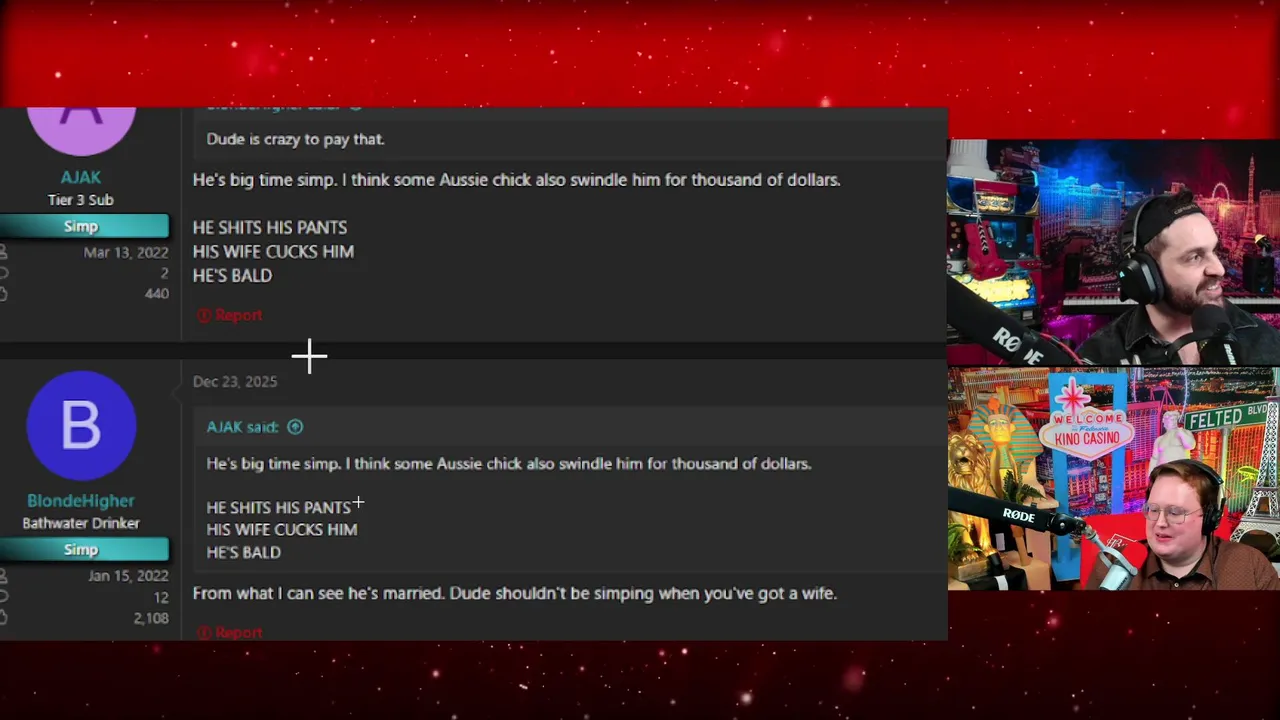Click the messages bubble icon beside count 12
The height and width of the screenshot is (720, 1280).
[3, 597]
